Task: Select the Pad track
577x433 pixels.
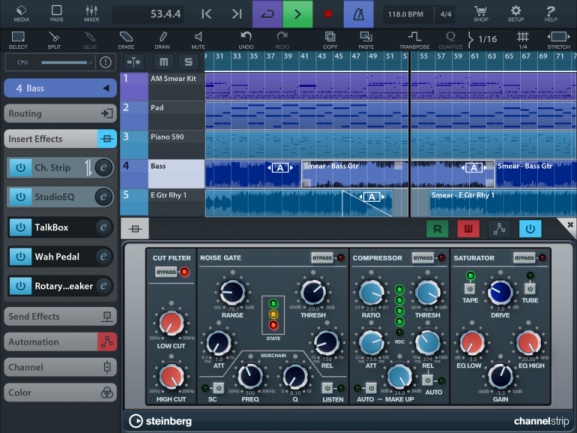Action: click(x=162, y=115)
